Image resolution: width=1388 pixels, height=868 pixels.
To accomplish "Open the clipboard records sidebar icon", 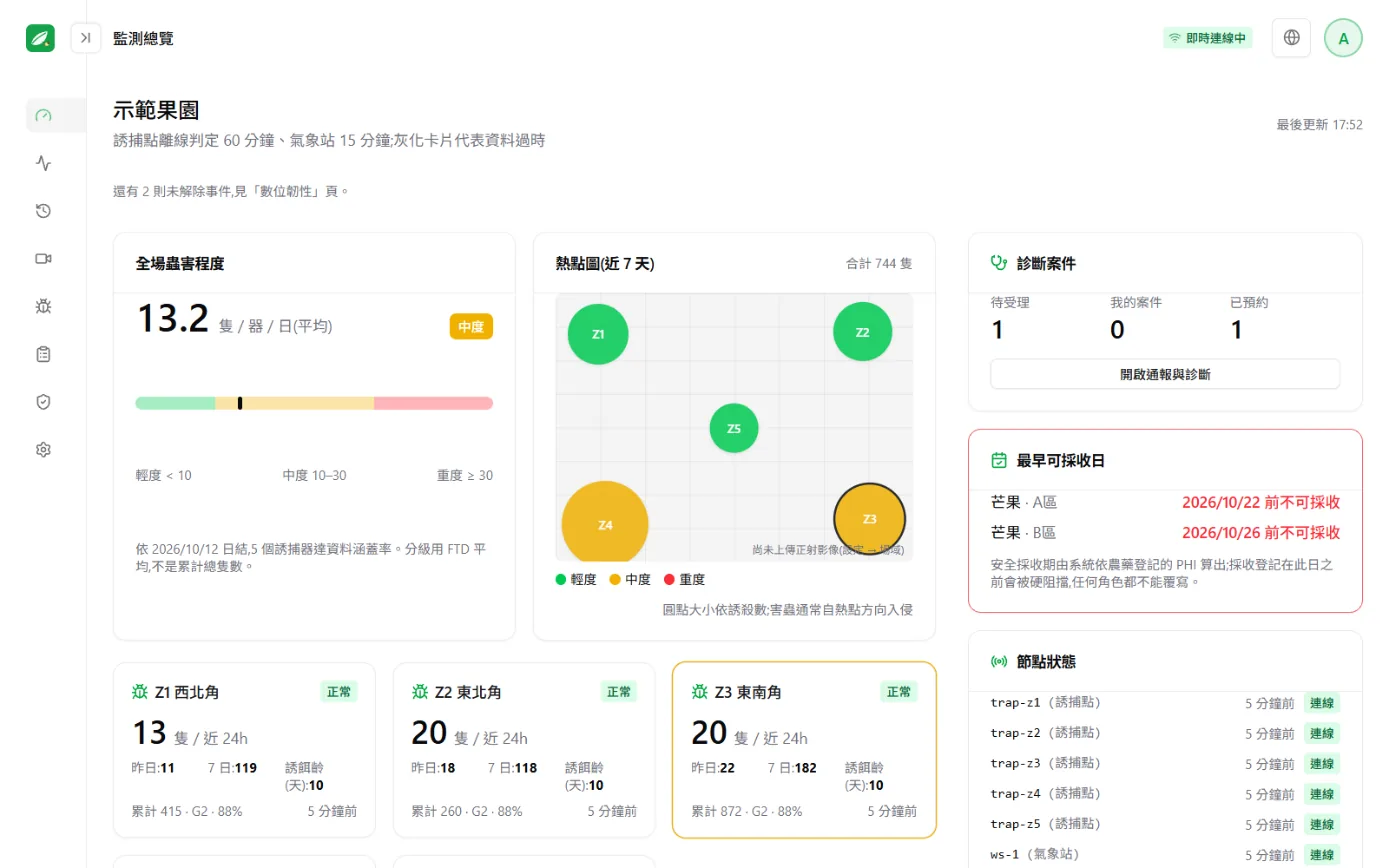I will click(x=43, y=354).
